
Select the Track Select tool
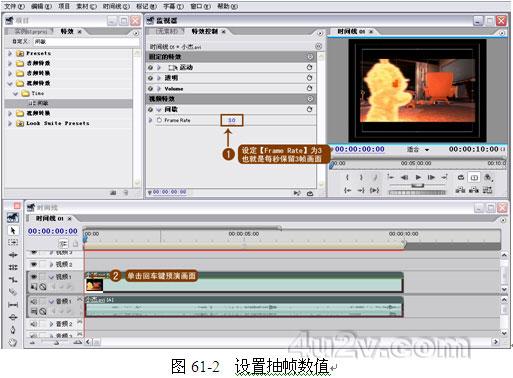point(13,242)
